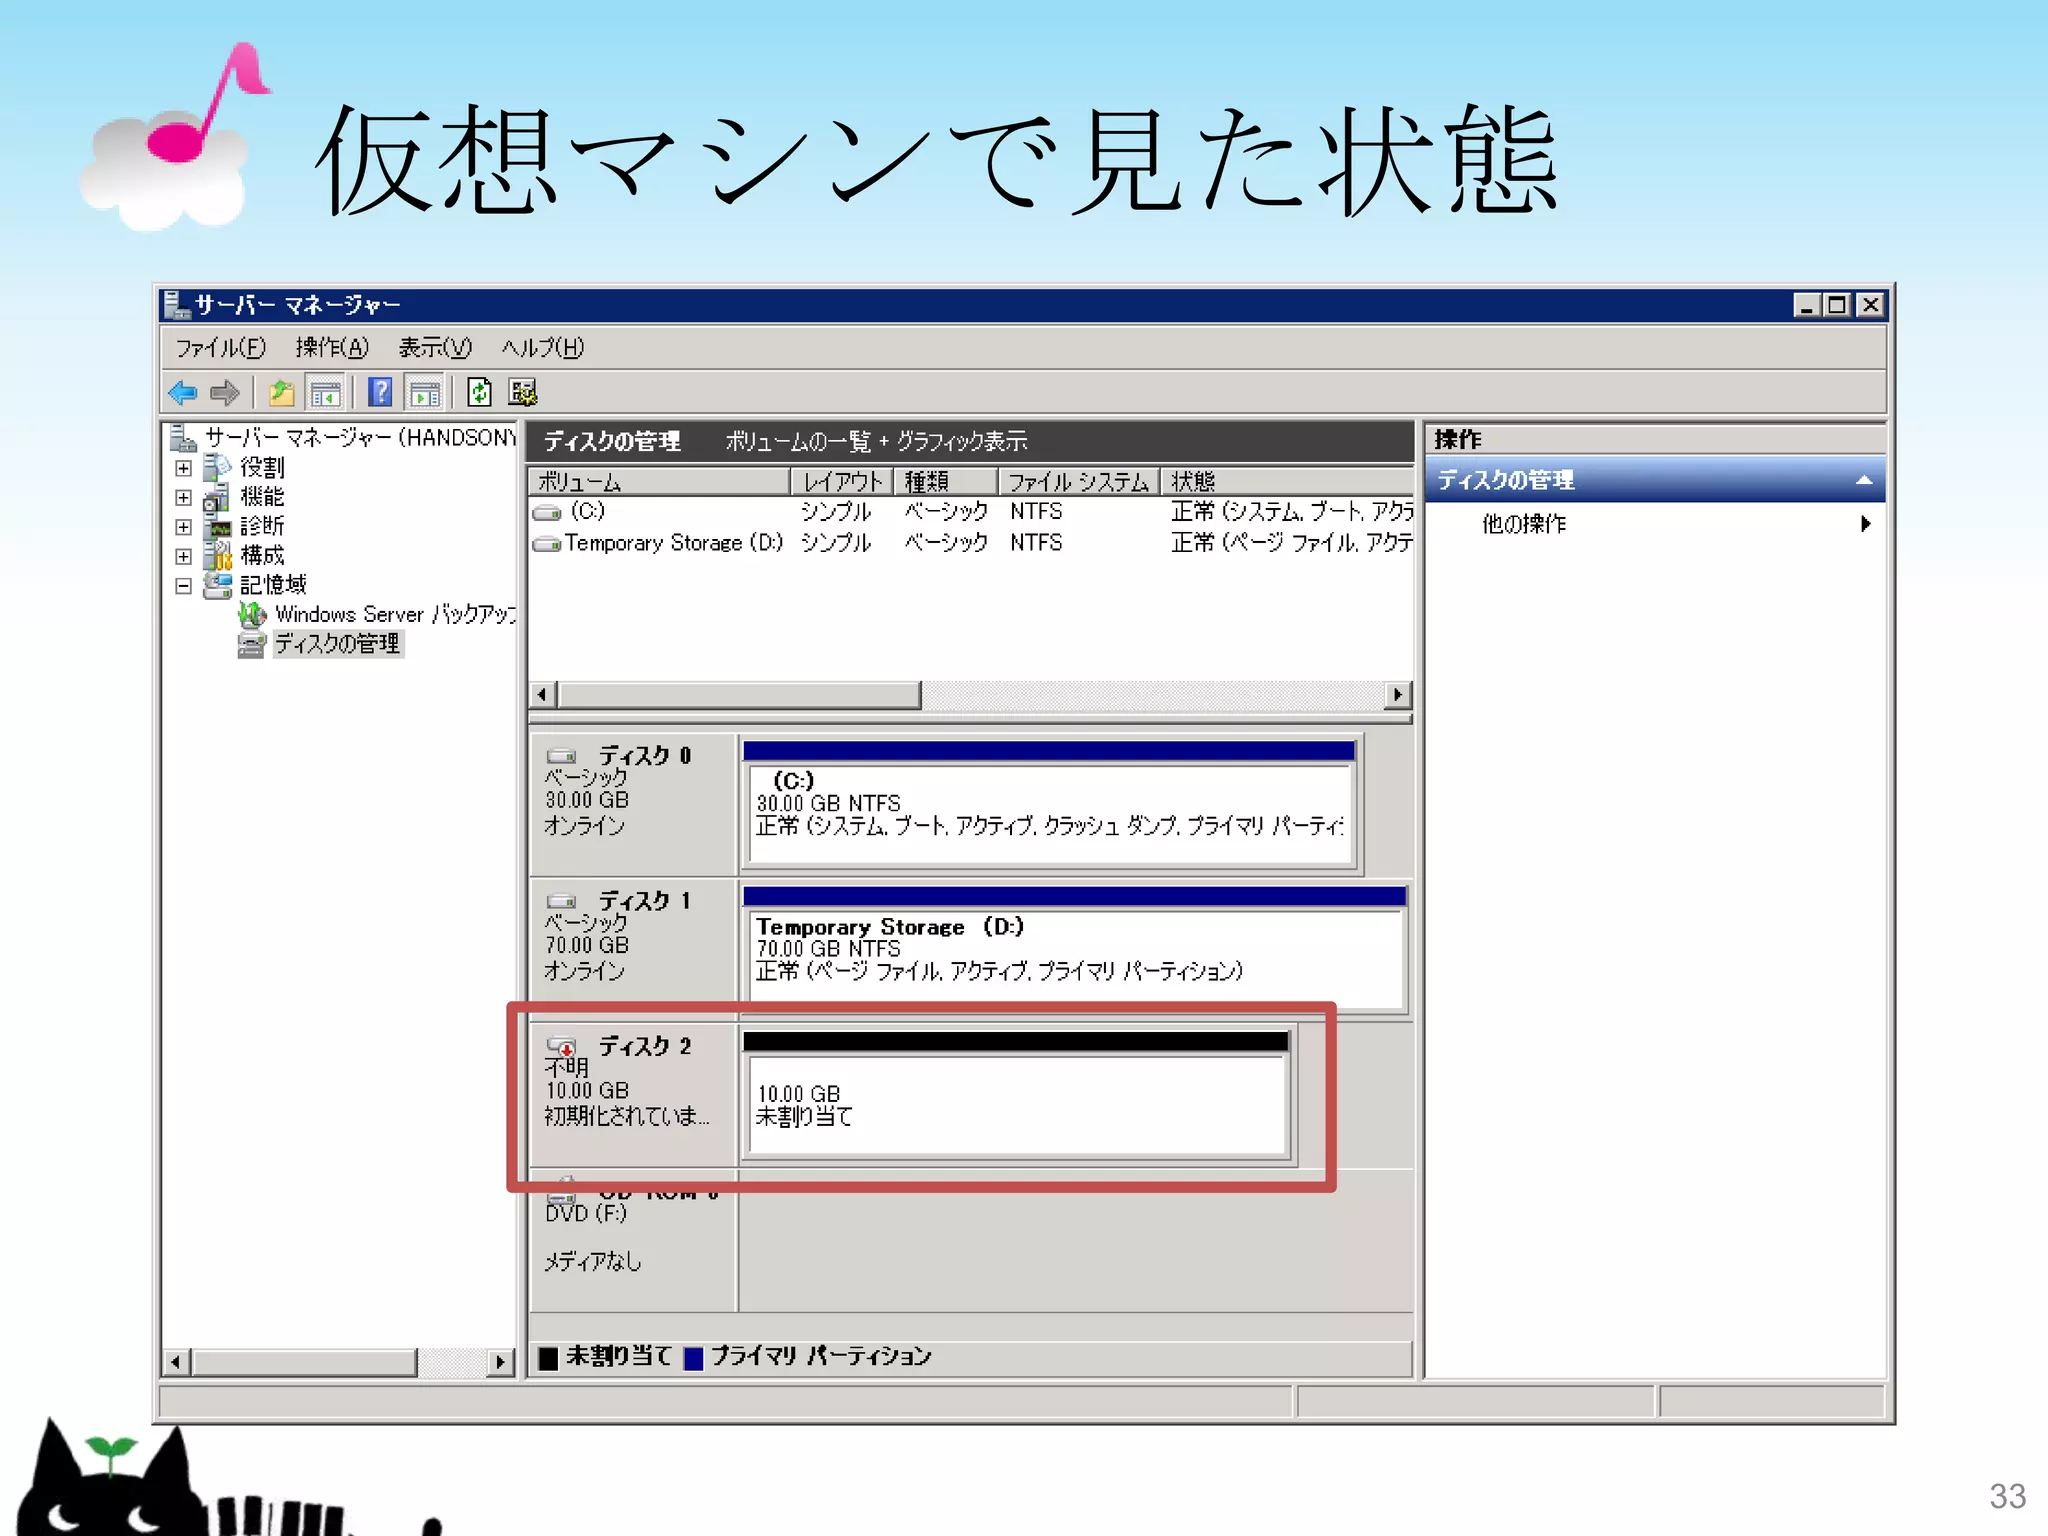This screenshot has height=1536, width=2048.
Task: Select 記憶域 in the tree
Action: [273, 586]
